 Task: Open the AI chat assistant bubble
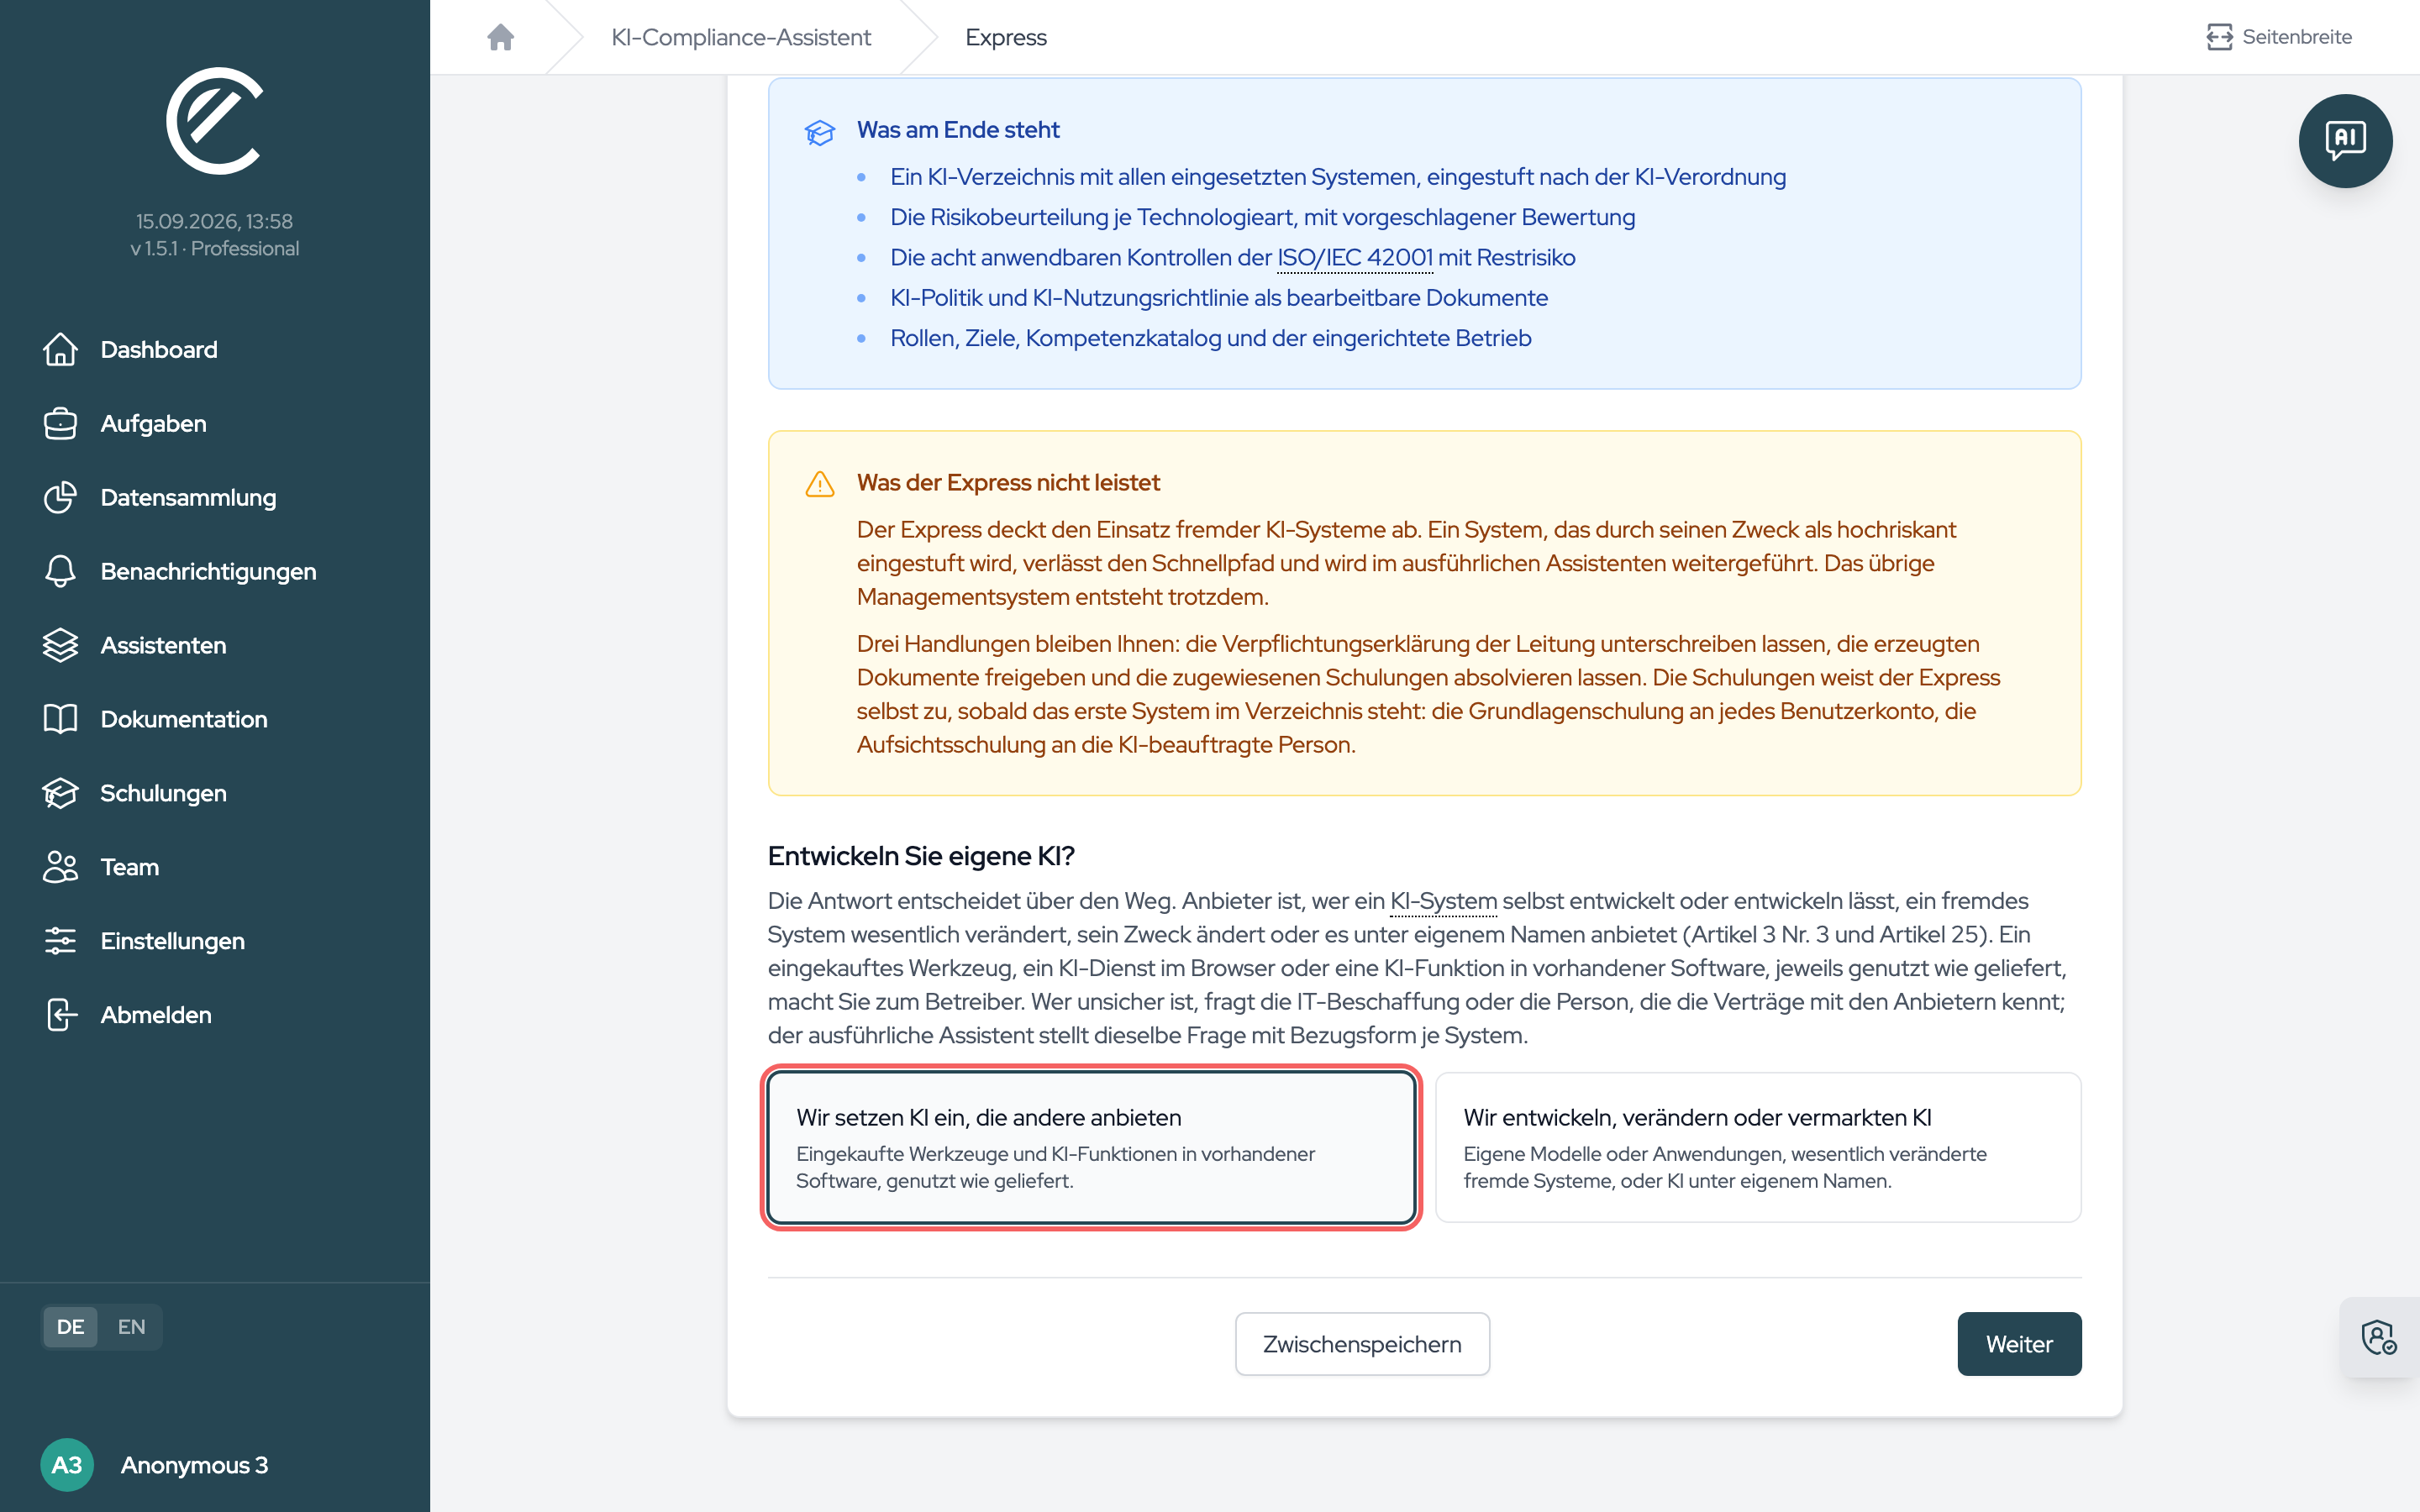pos(2345,141)
